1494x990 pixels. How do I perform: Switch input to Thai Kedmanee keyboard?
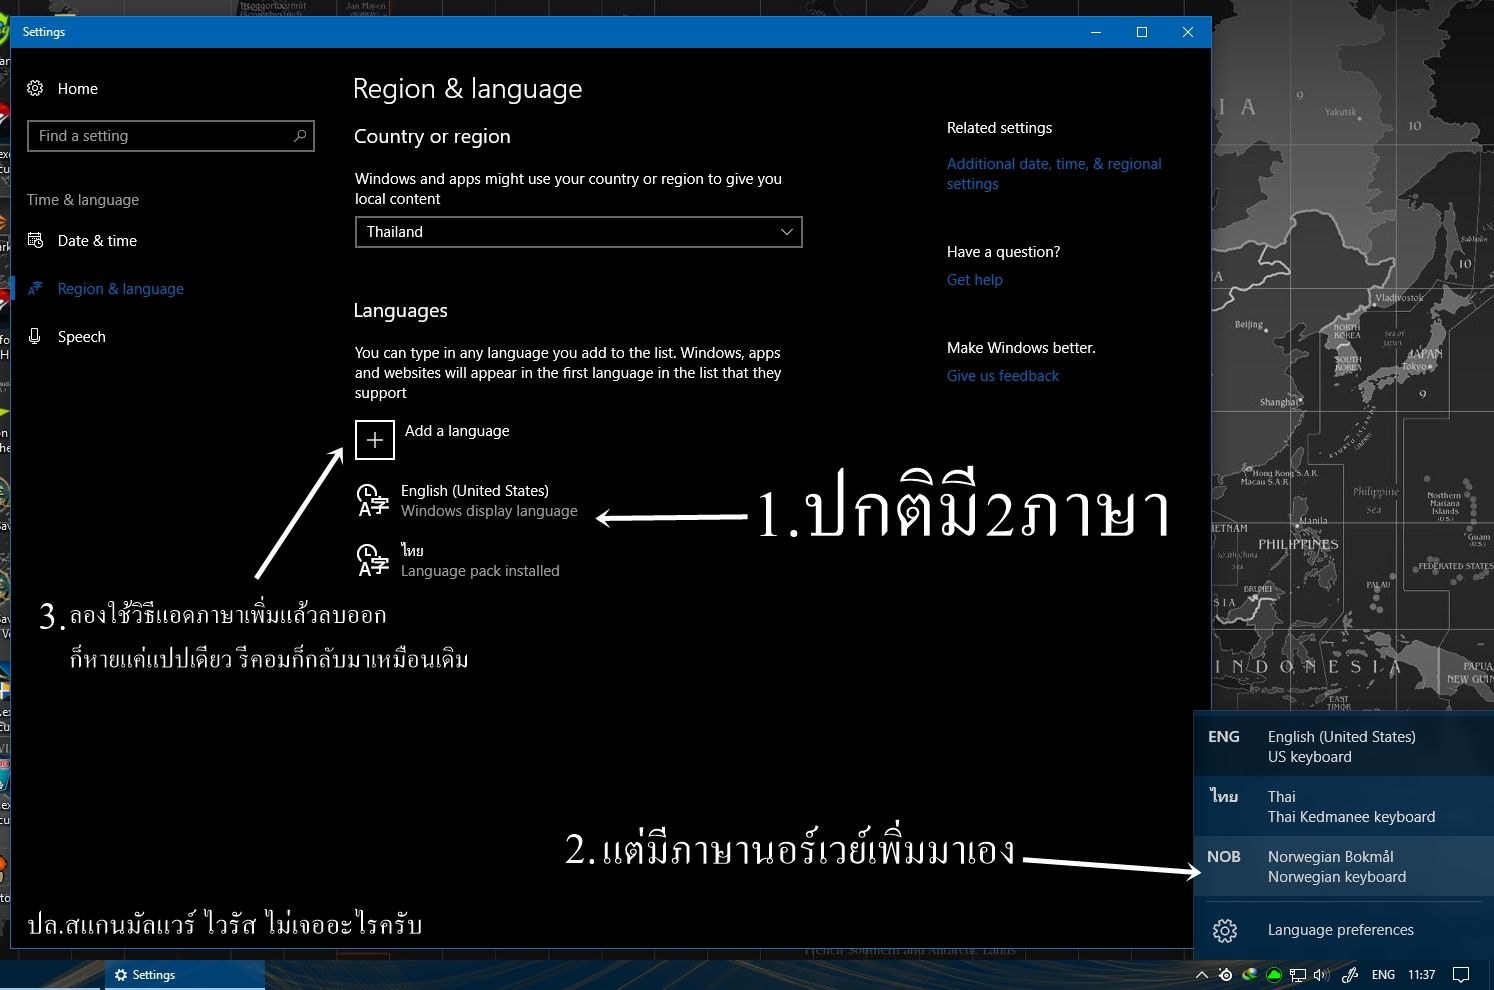[1344, 807]
